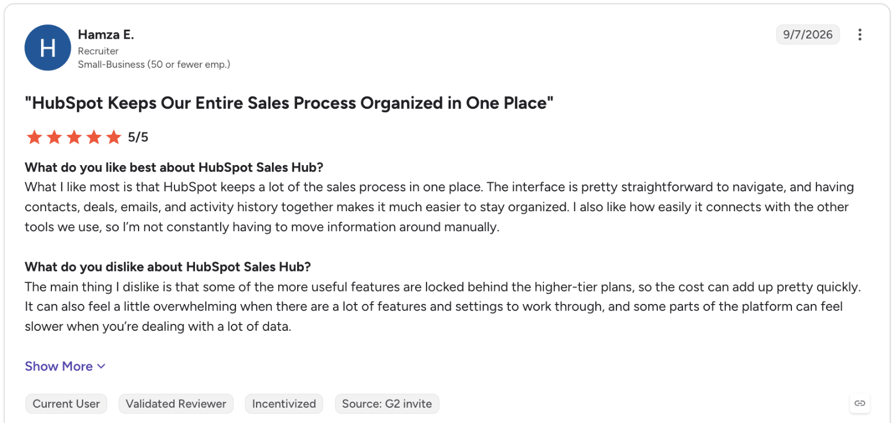
Task: Select the Current User tag
Action: click(x=66, y=404)
